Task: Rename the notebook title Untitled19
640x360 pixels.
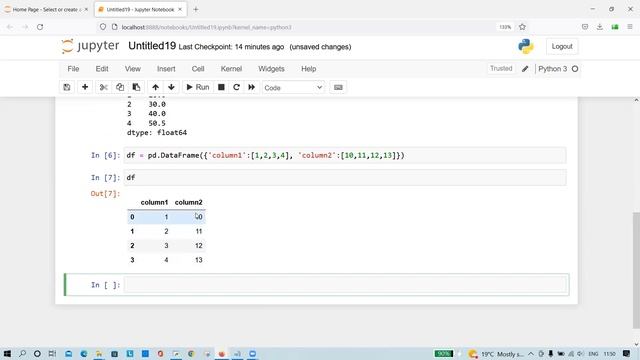Action: [152, 46]
